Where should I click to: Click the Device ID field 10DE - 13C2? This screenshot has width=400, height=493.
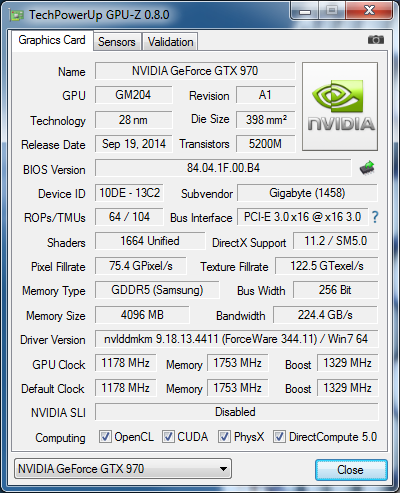pos(129,193)
